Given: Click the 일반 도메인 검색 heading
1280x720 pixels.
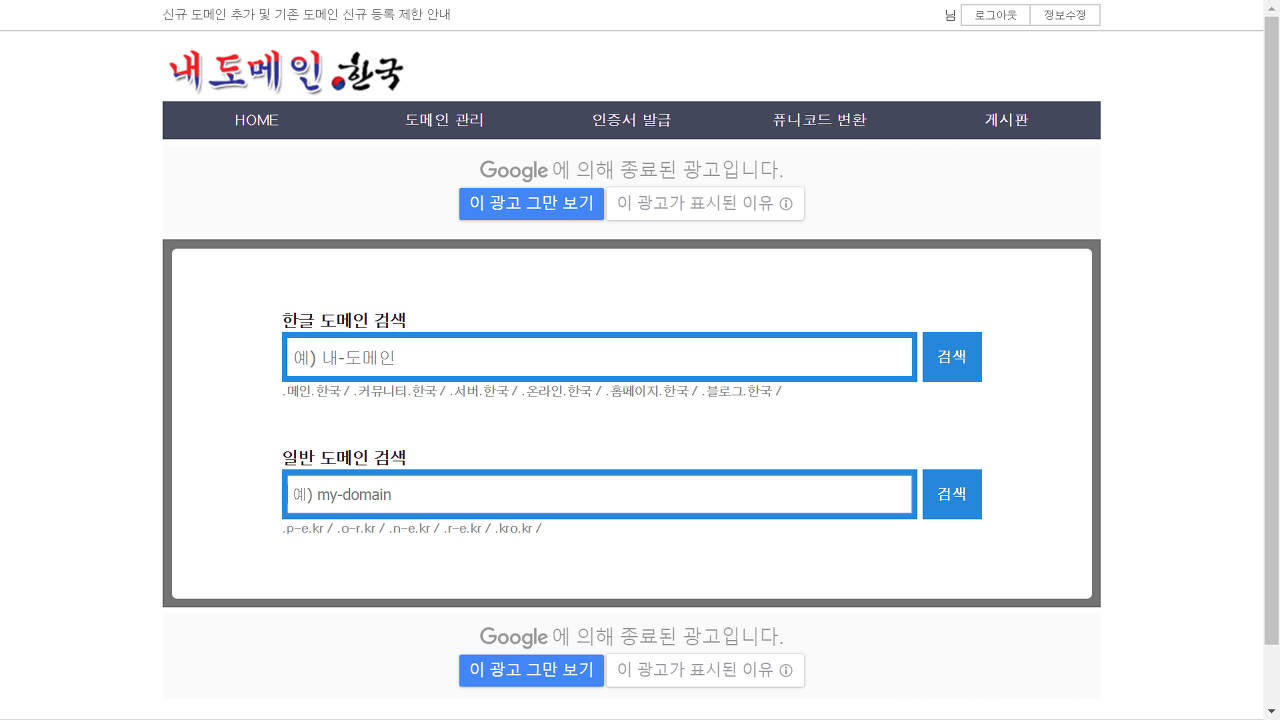Looking at the screenshot, I should (344, 457).
